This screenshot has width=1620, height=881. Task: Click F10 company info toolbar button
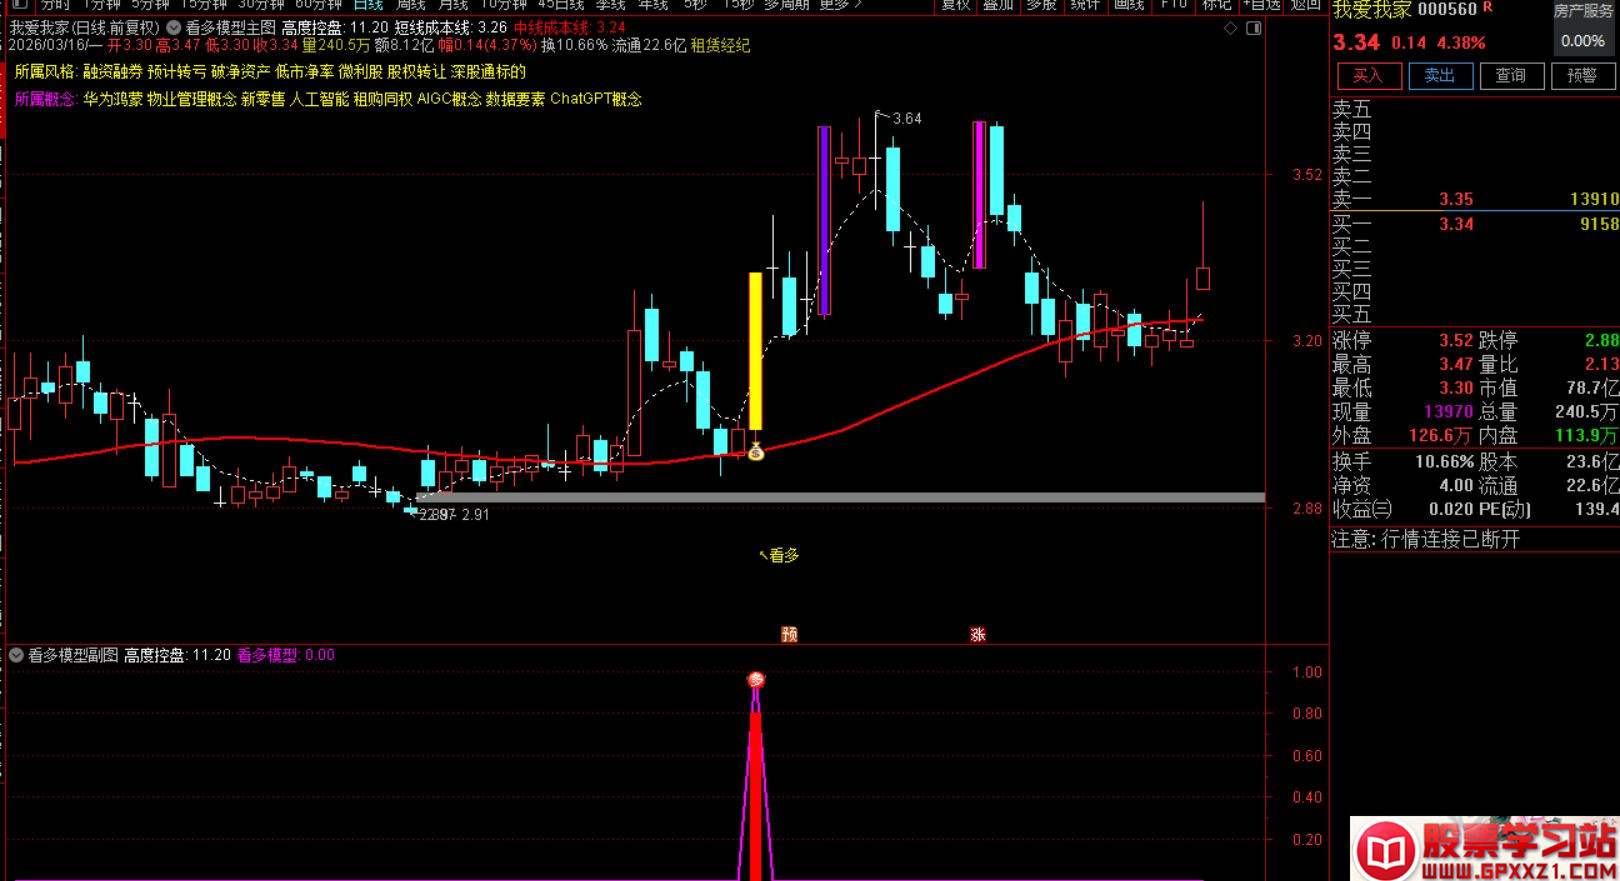click(x=1174, y=5)
